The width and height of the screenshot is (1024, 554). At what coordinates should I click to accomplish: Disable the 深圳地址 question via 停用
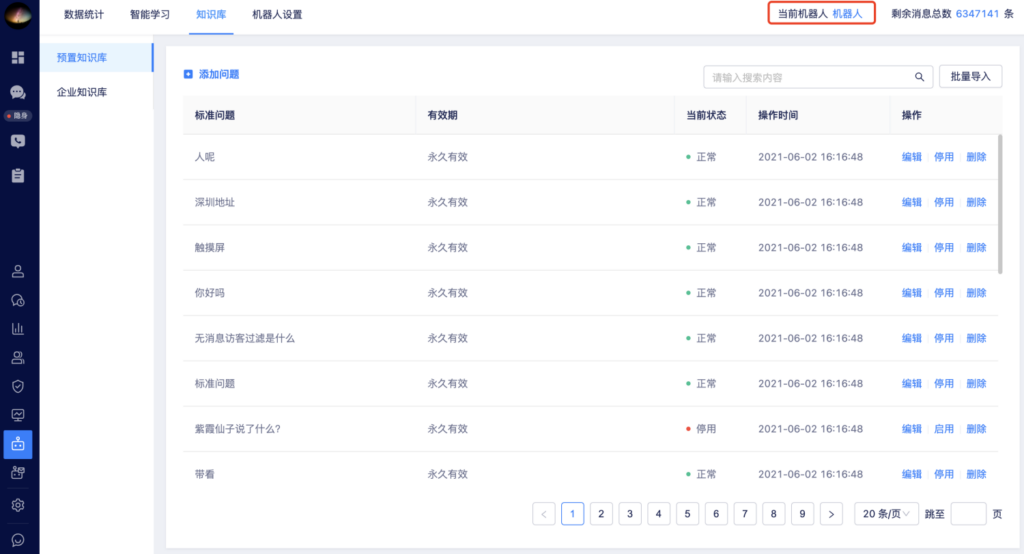944,202
